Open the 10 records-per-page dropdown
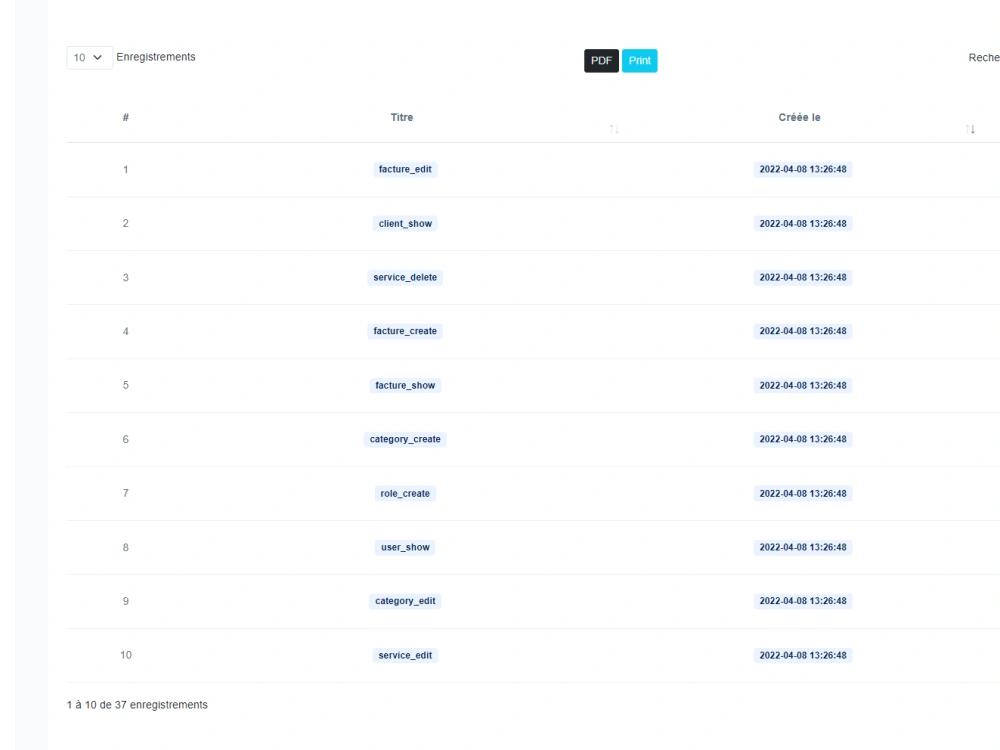The image size is (1000, 750). point(89,57)
